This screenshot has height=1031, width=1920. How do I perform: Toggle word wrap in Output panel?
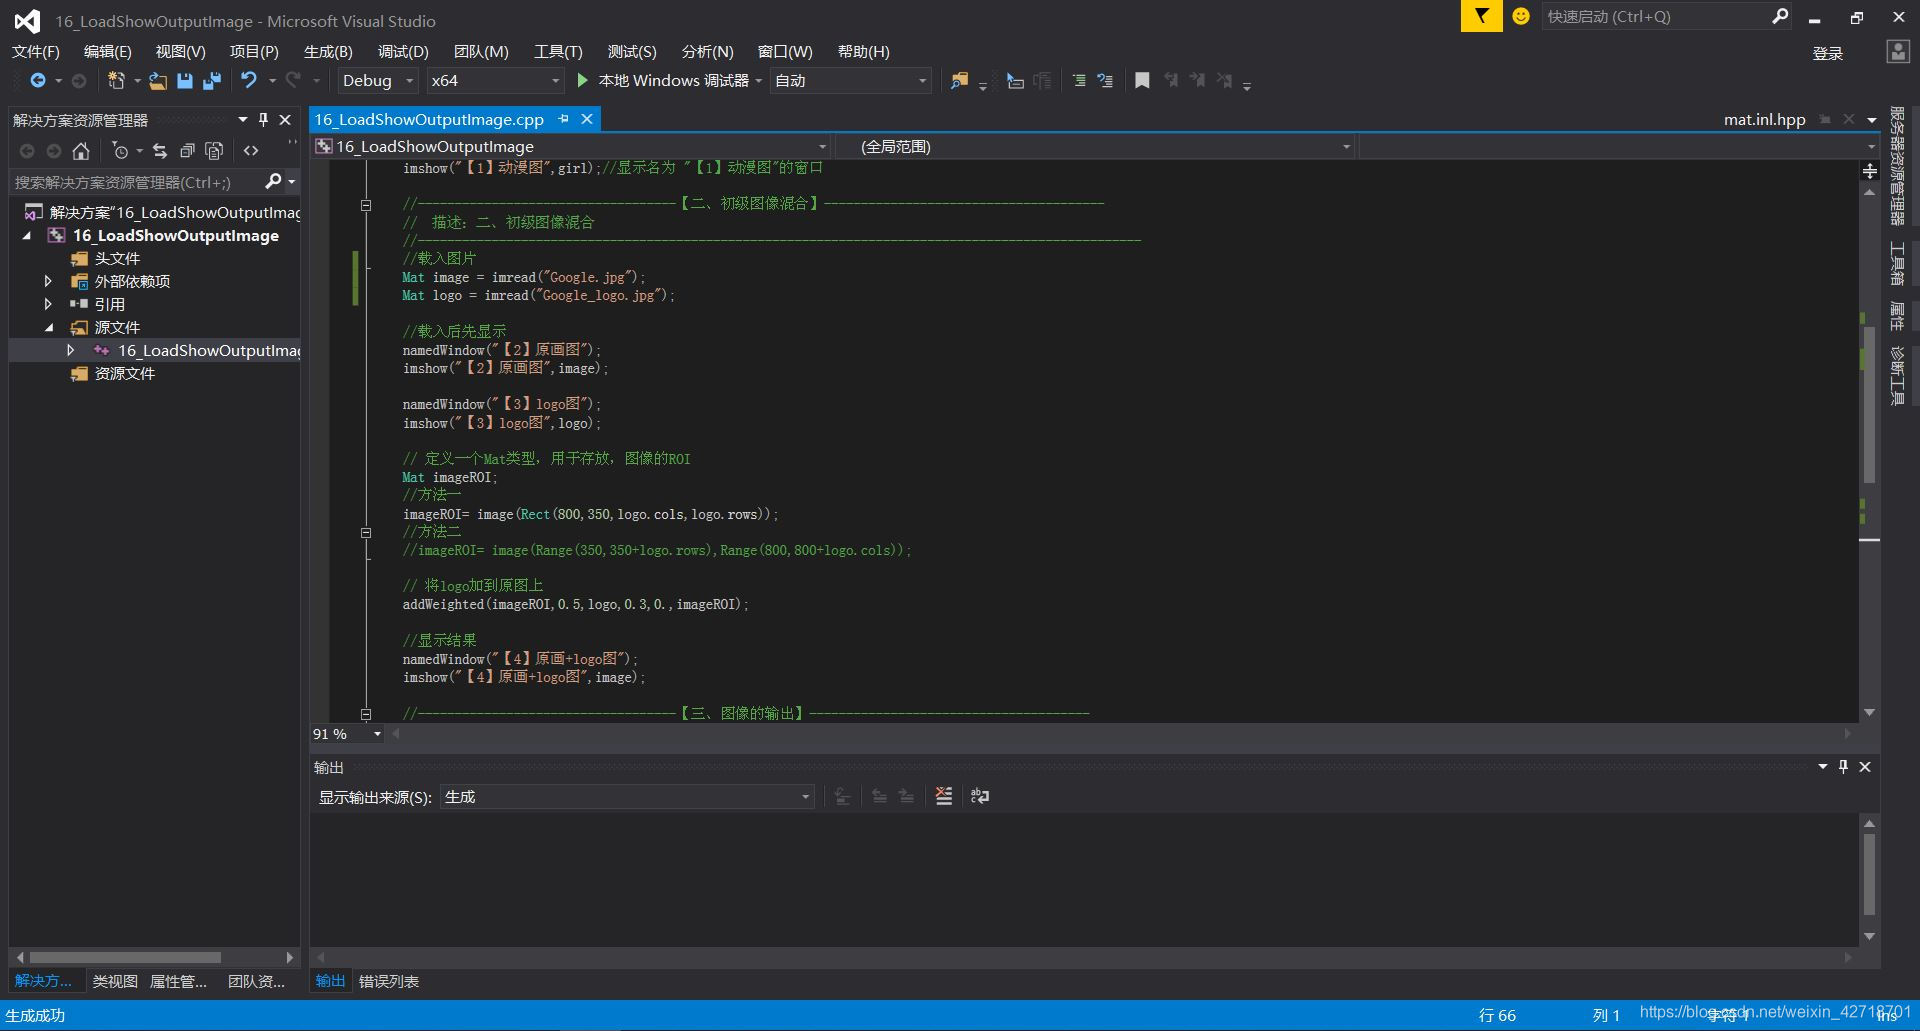[x=980, y=796]
